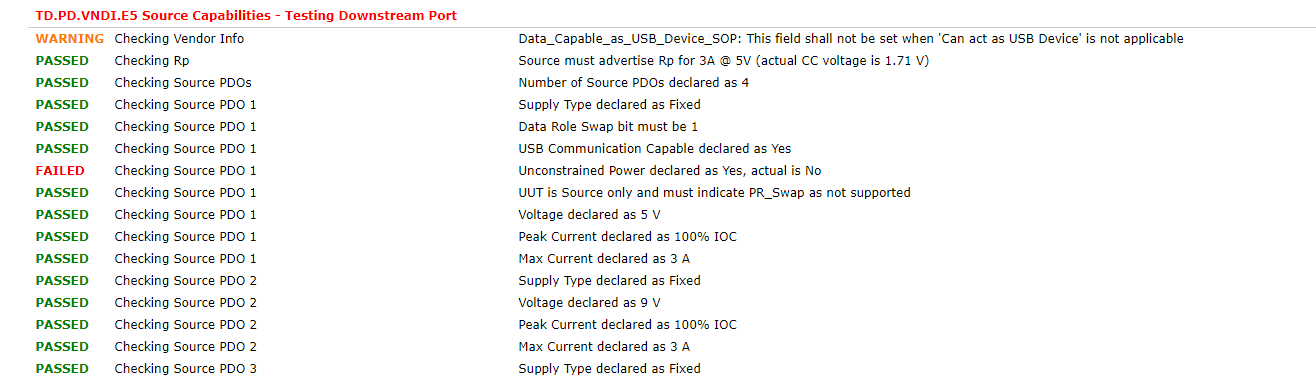Click the Unconstrained Power declared as Yes message

coord(670,170)
